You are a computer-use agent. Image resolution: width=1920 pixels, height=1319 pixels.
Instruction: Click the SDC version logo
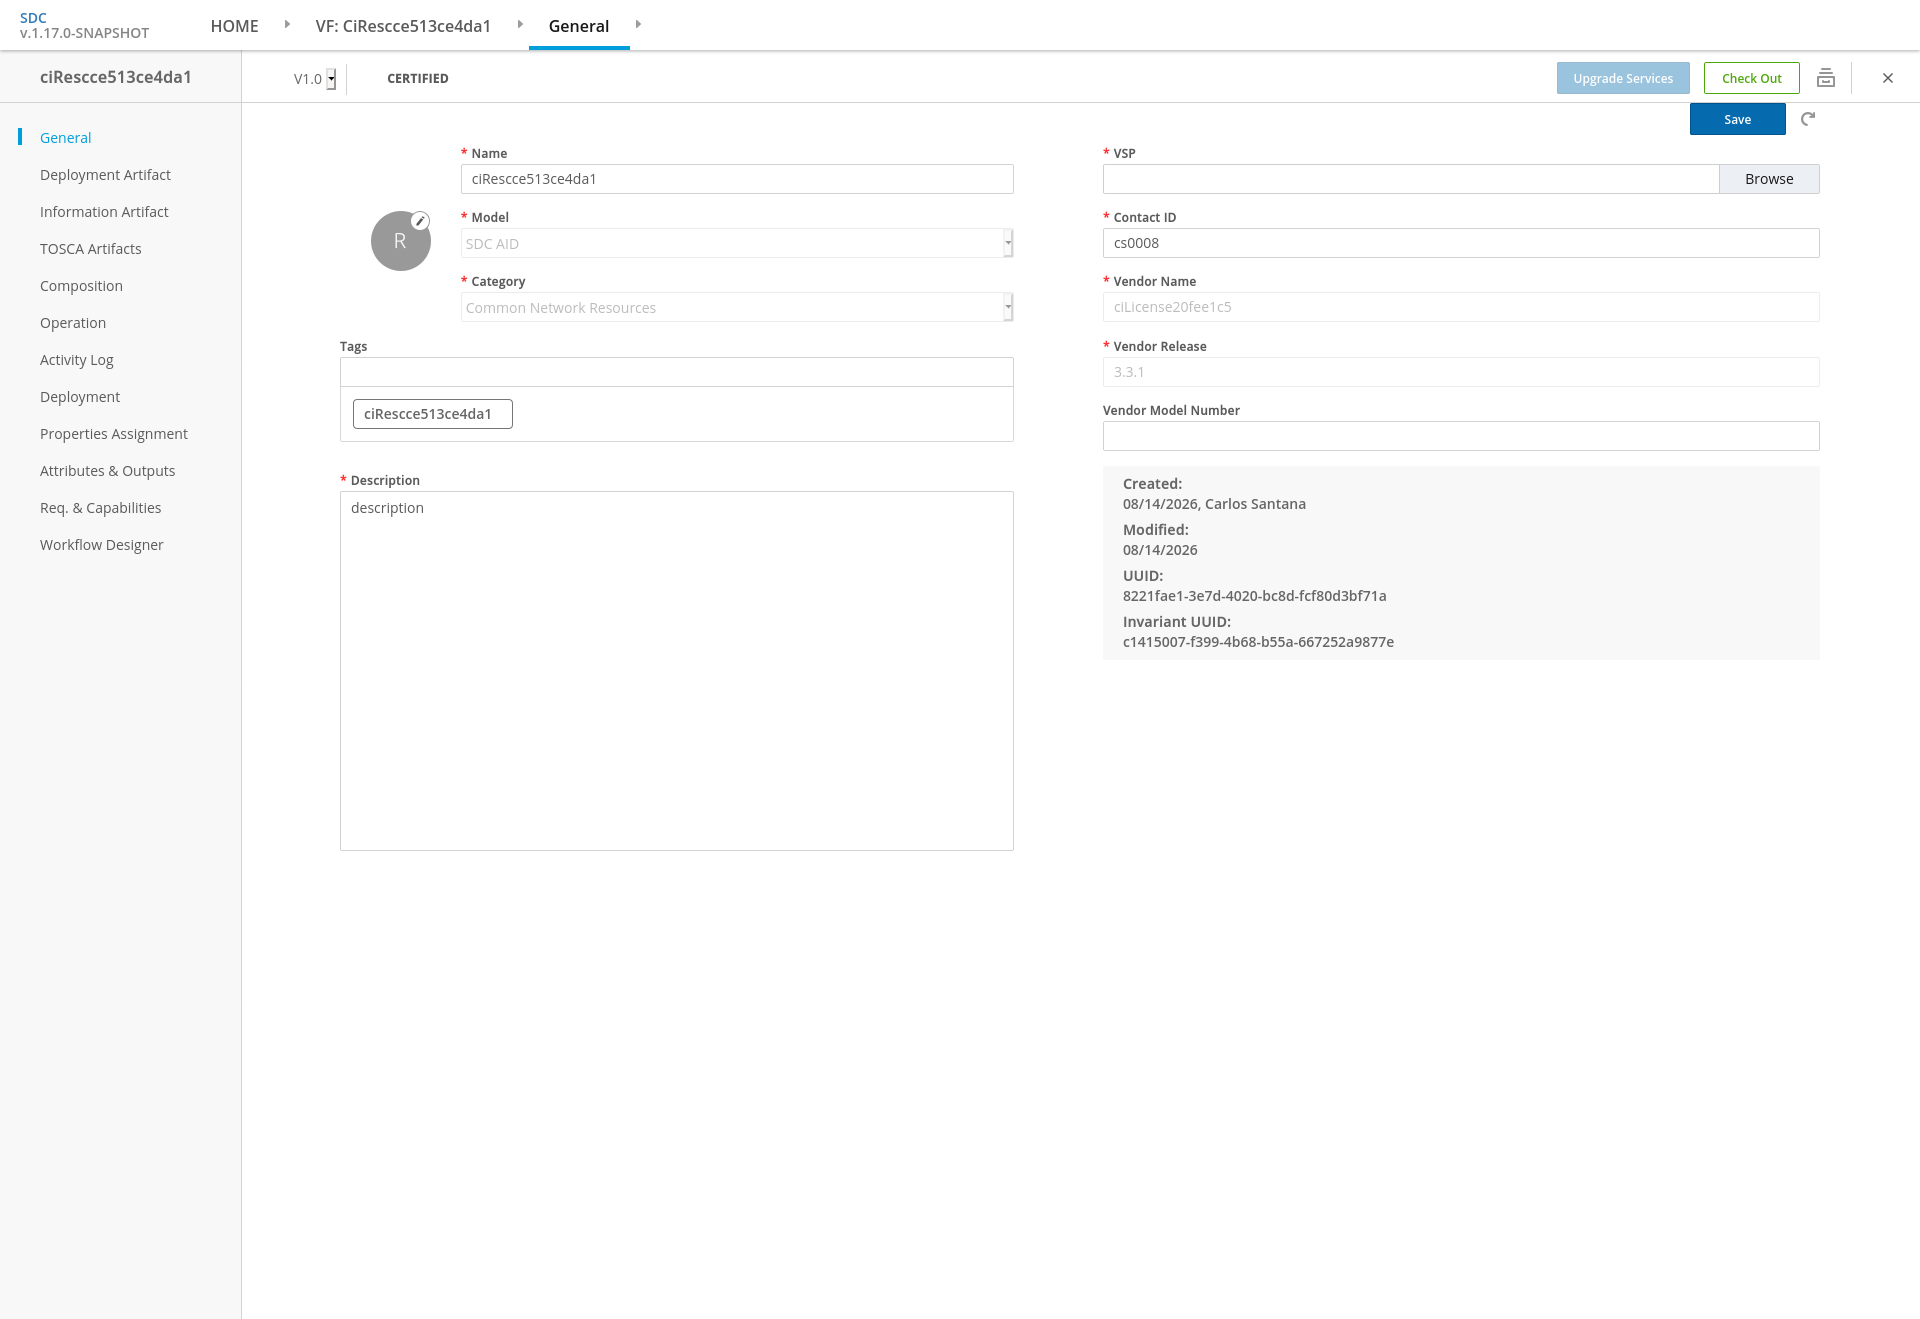(x=84, y=25)
